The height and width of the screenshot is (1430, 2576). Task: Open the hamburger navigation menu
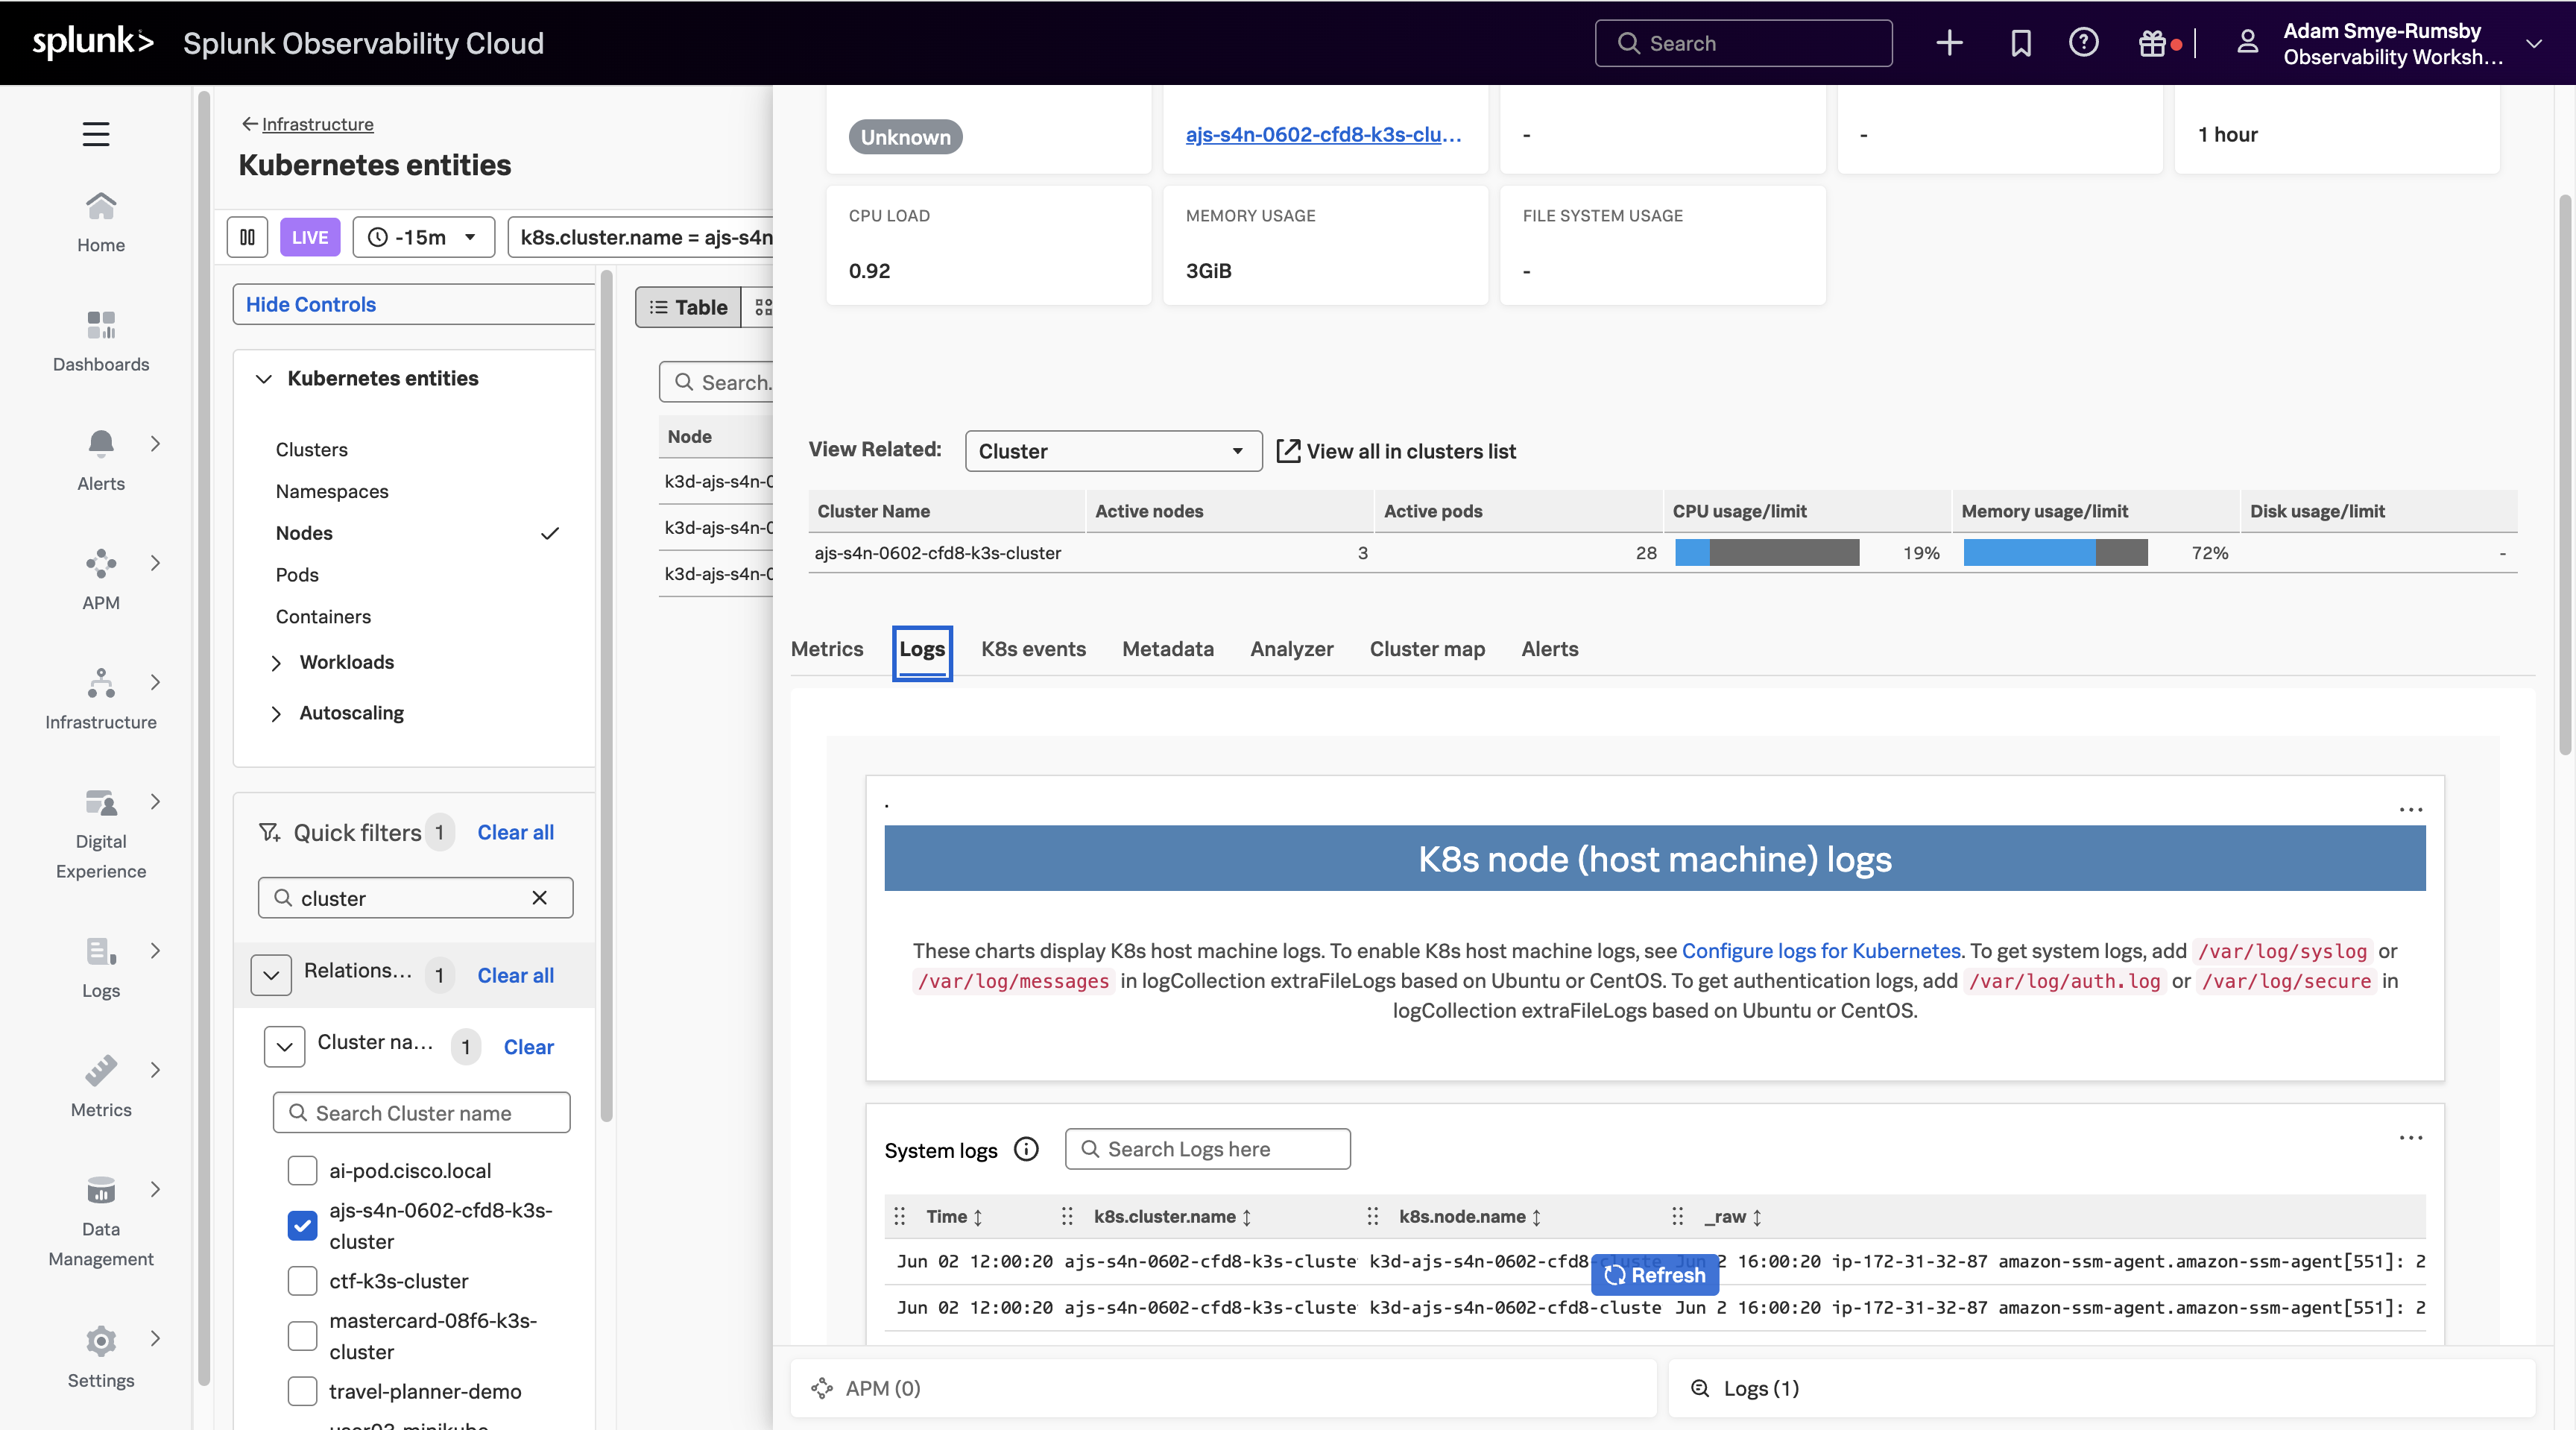point(96,134)
